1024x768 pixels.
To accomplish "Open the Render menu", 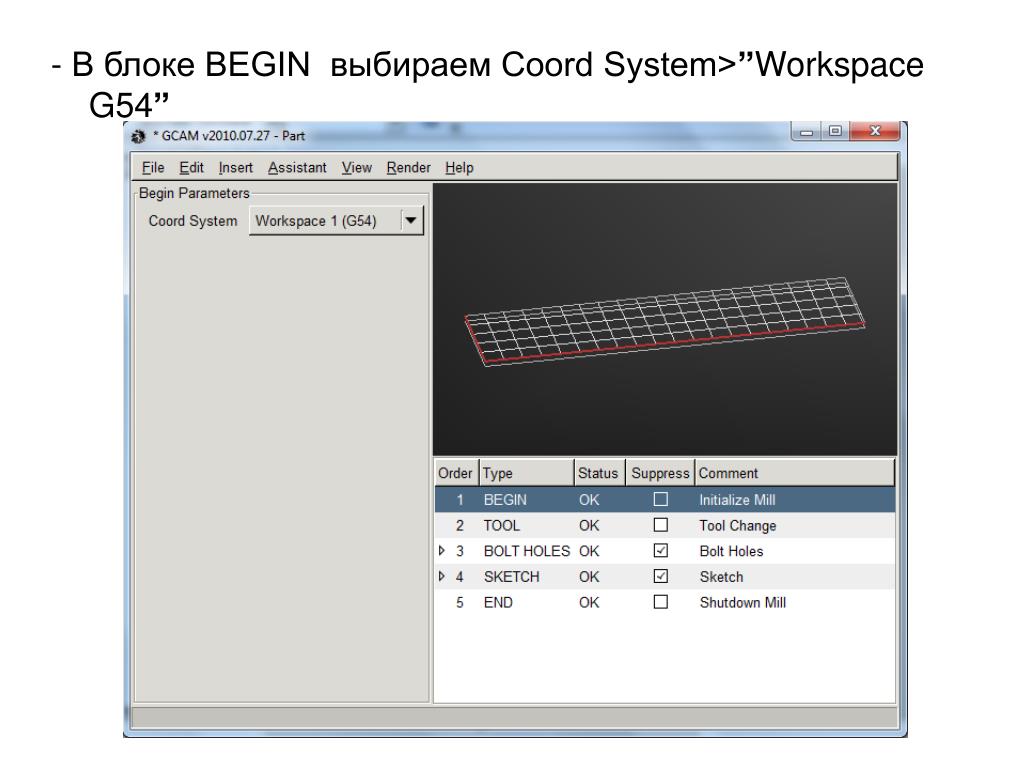I will tap(408, 168).
